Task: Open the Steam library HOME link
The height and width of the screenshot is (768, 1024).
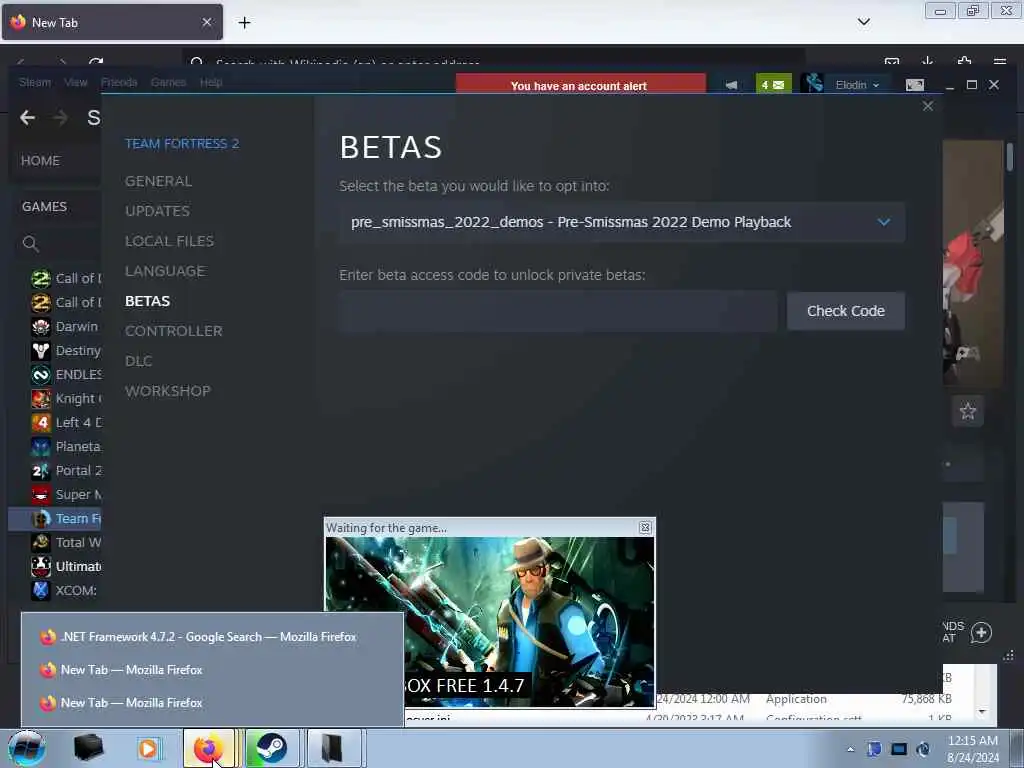Action: coord(40,161)
